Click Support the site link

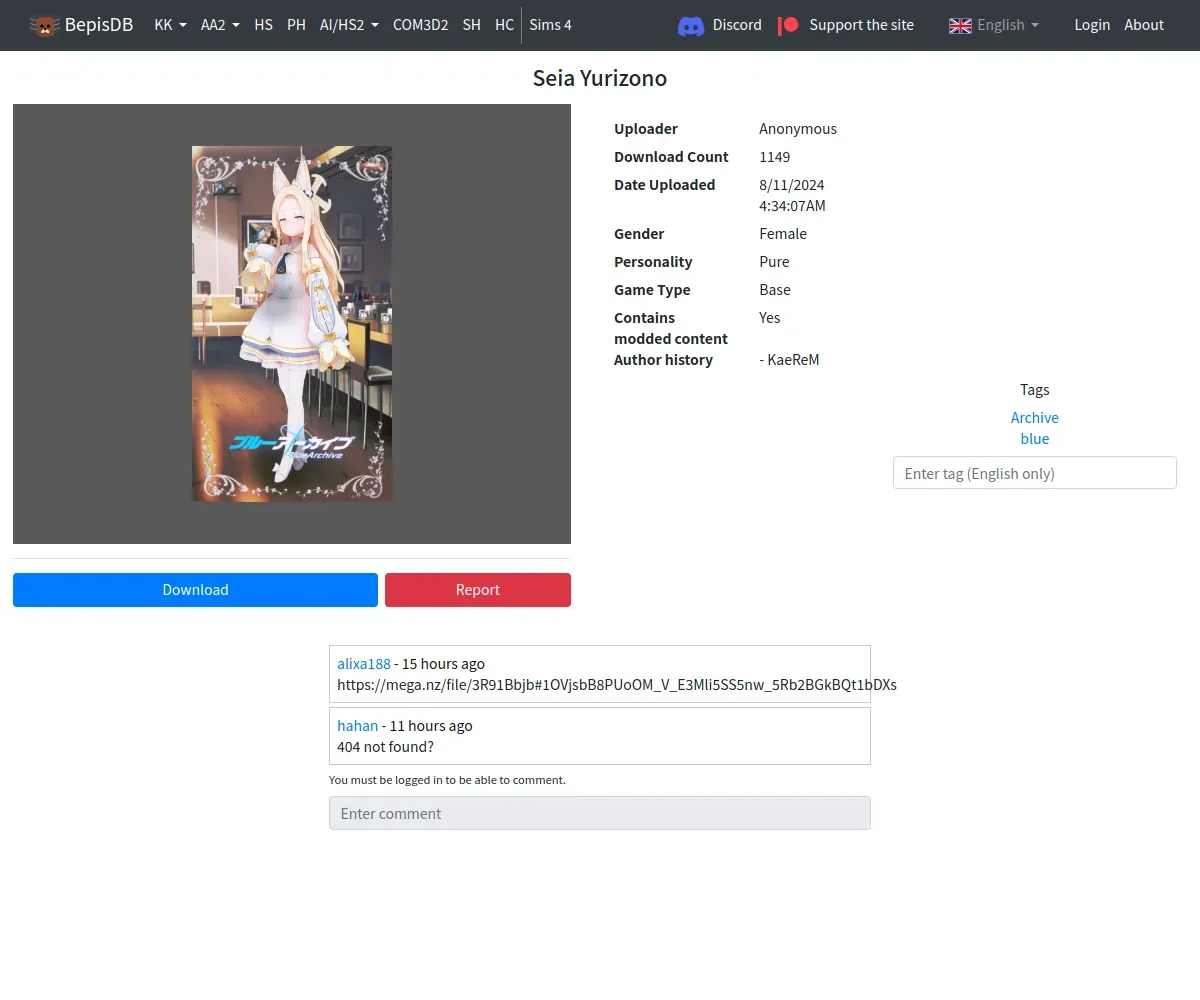(x=861, y=25)
